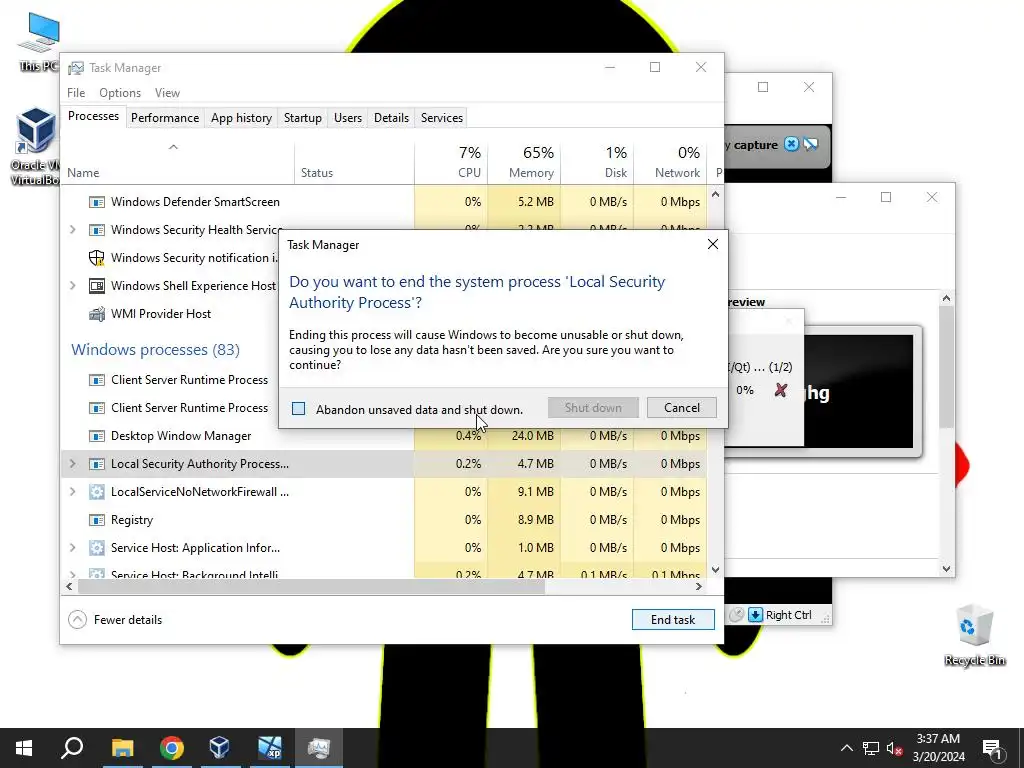The width and height of the screenshot is (1024, 768).
Task: Close the end system process dialog
Action: [x=712, y=244]
